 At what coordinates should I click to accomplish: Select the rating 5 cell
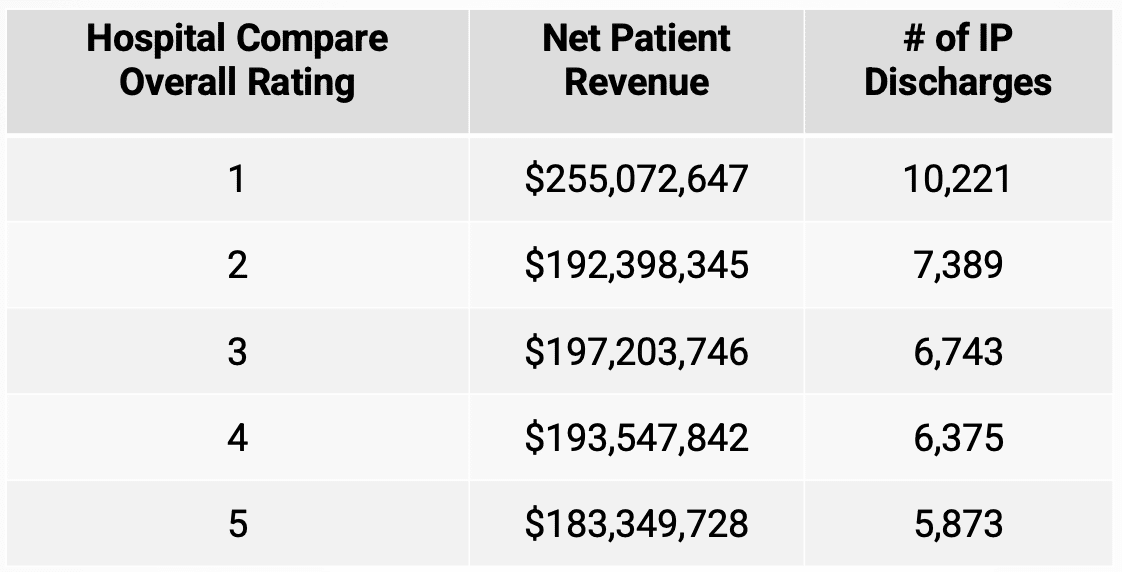(237, 524)
